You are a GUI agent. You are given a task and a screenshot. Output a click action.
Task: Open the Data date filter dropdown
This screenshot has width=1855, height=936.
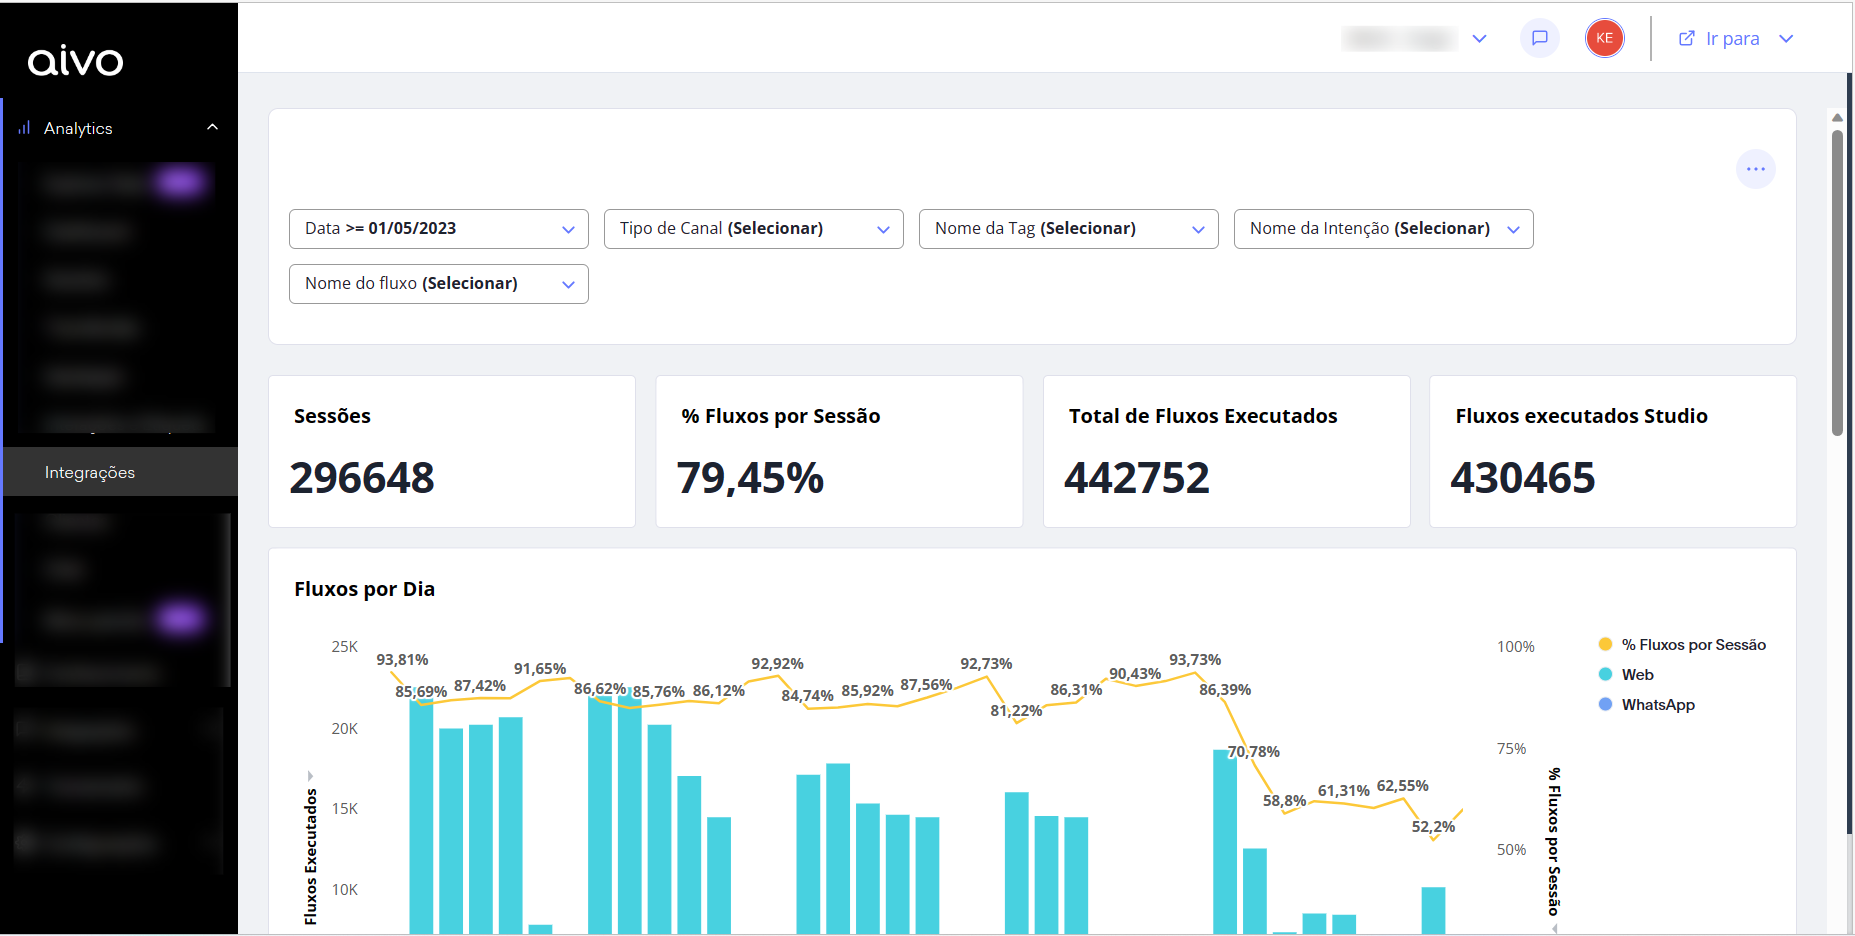(438, 229)
